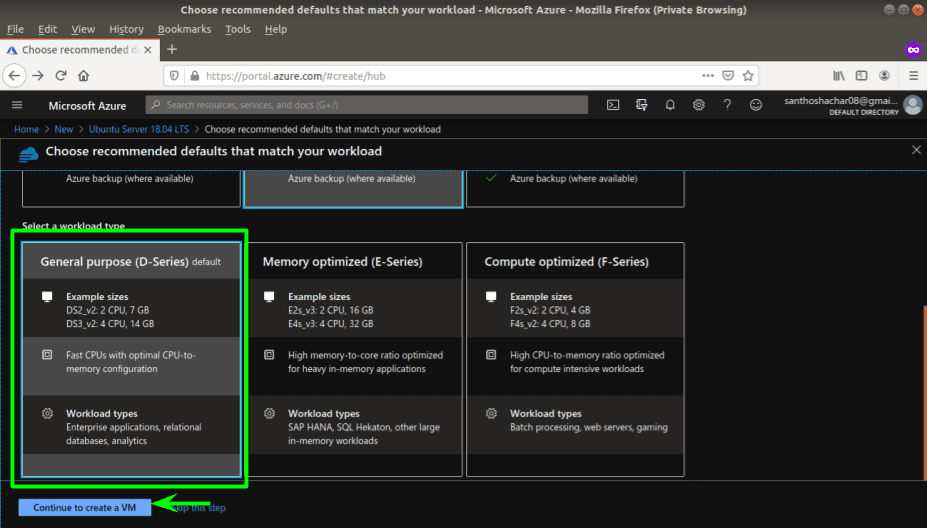Screen dimensions: 927x528
Task: Open Firefox page actions ellipsis menu
Action: [x=708, y=76]
